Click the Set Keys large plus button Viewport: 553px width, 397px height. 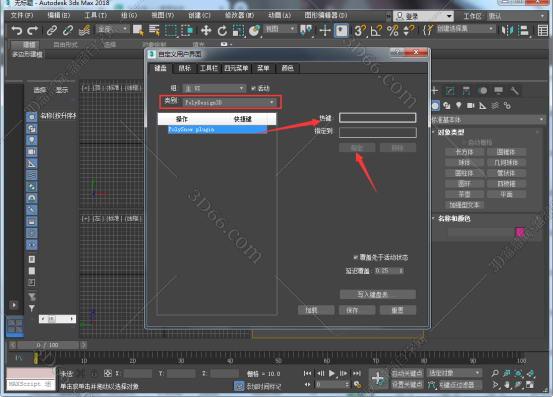378,379
